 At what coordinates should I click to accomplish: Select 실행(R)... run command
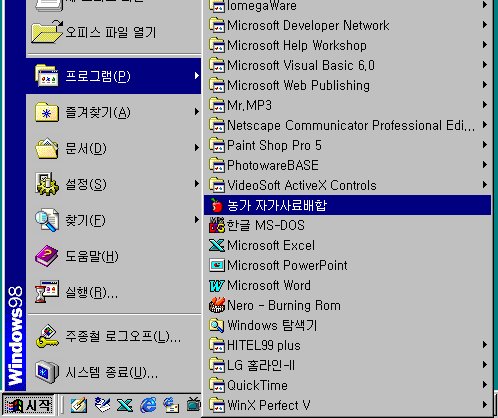point(114,292)
